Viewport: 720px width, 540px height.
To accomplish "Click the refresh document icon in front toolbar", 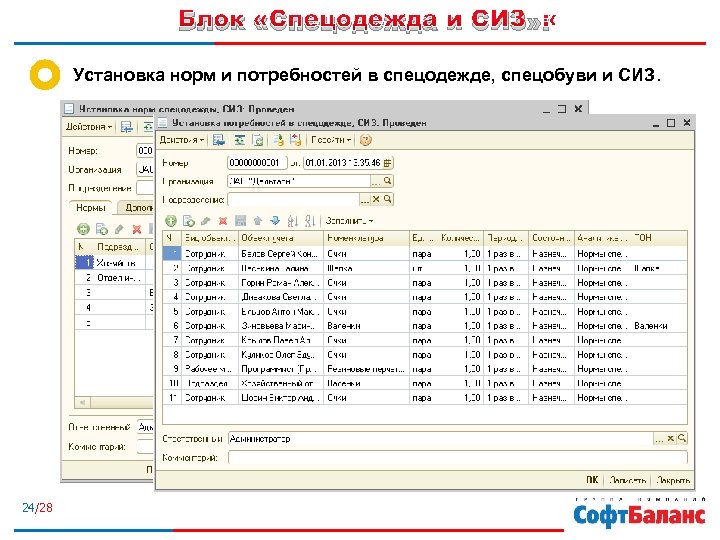I will 259,140.
